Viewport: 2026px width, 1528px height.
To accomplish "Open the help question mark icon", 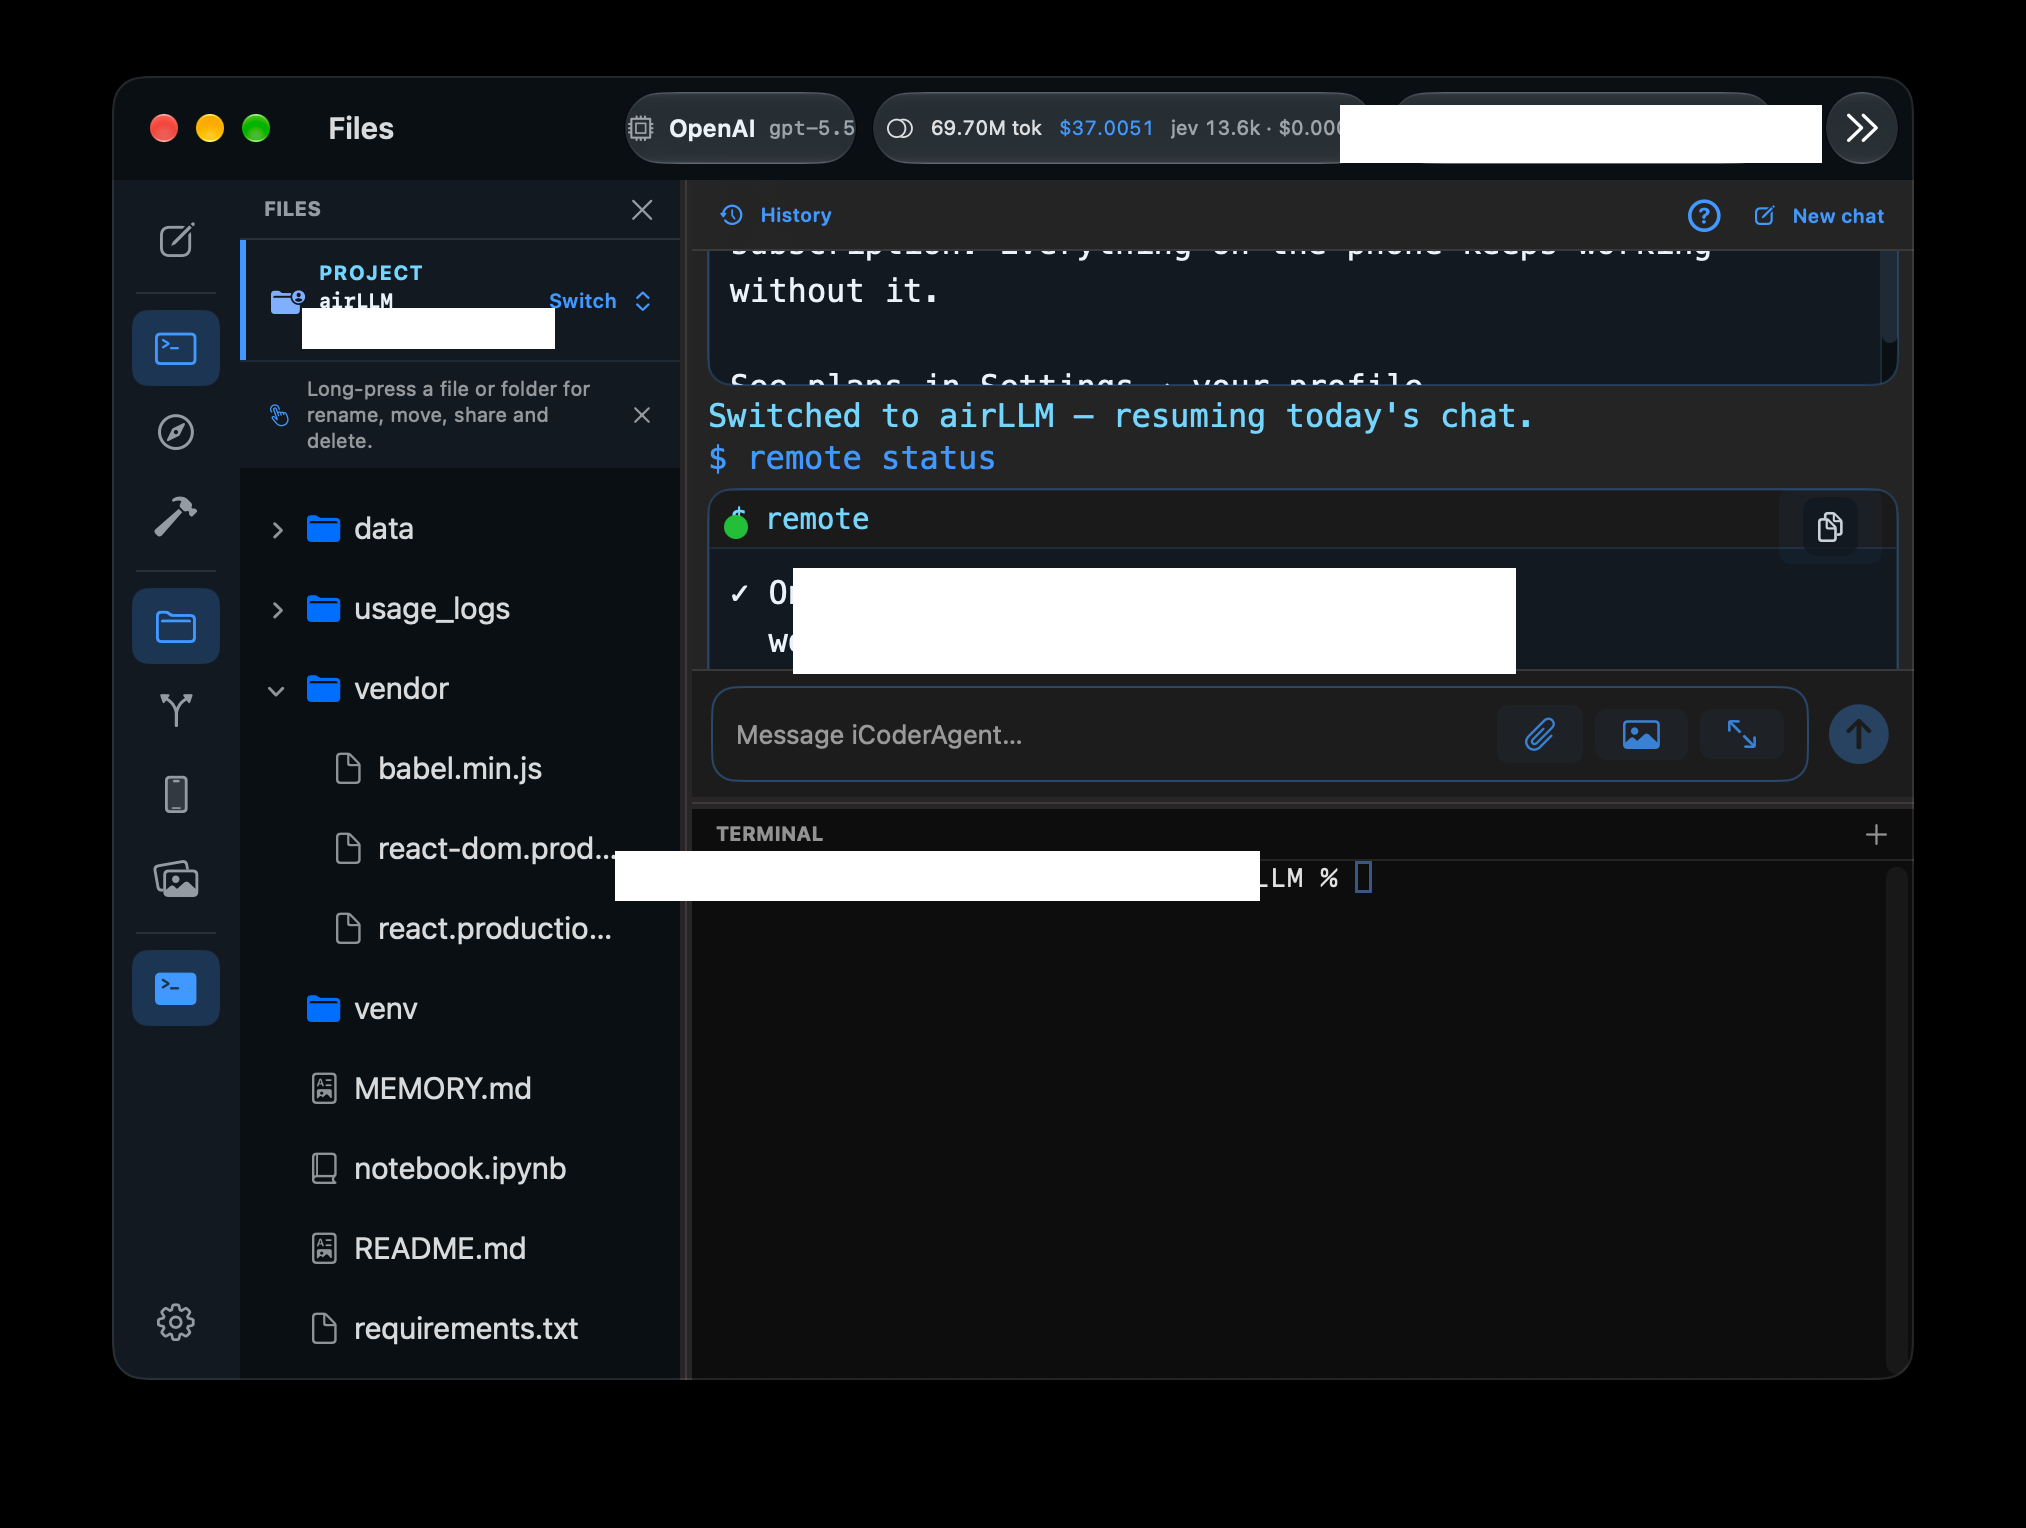I will [x=1704, y=216].
